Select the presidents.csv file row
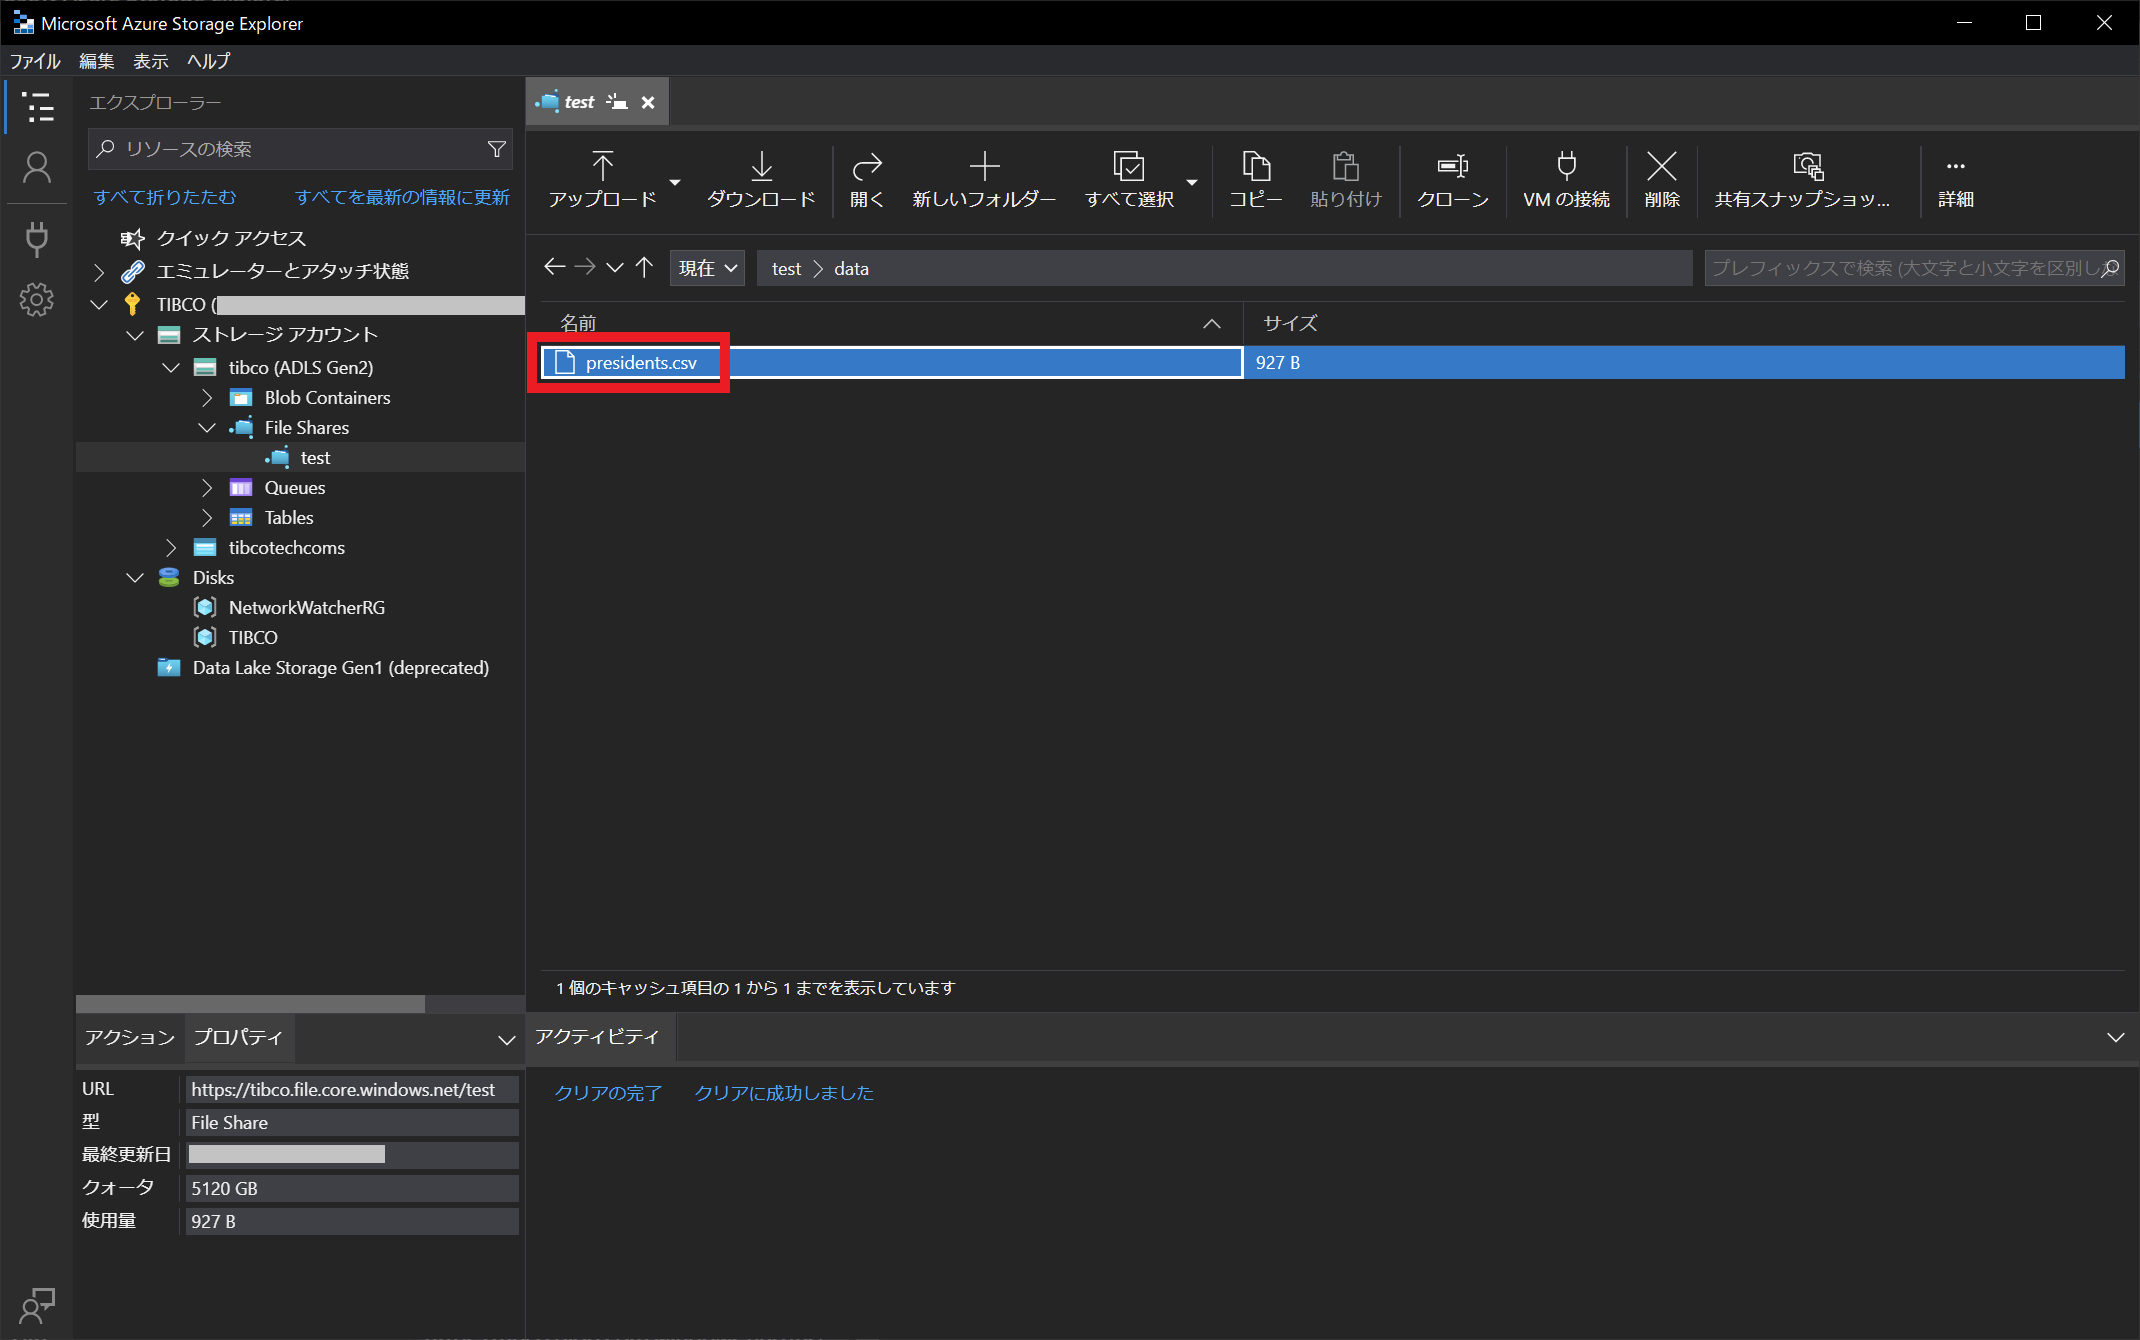 click(x=1332, y=362)
